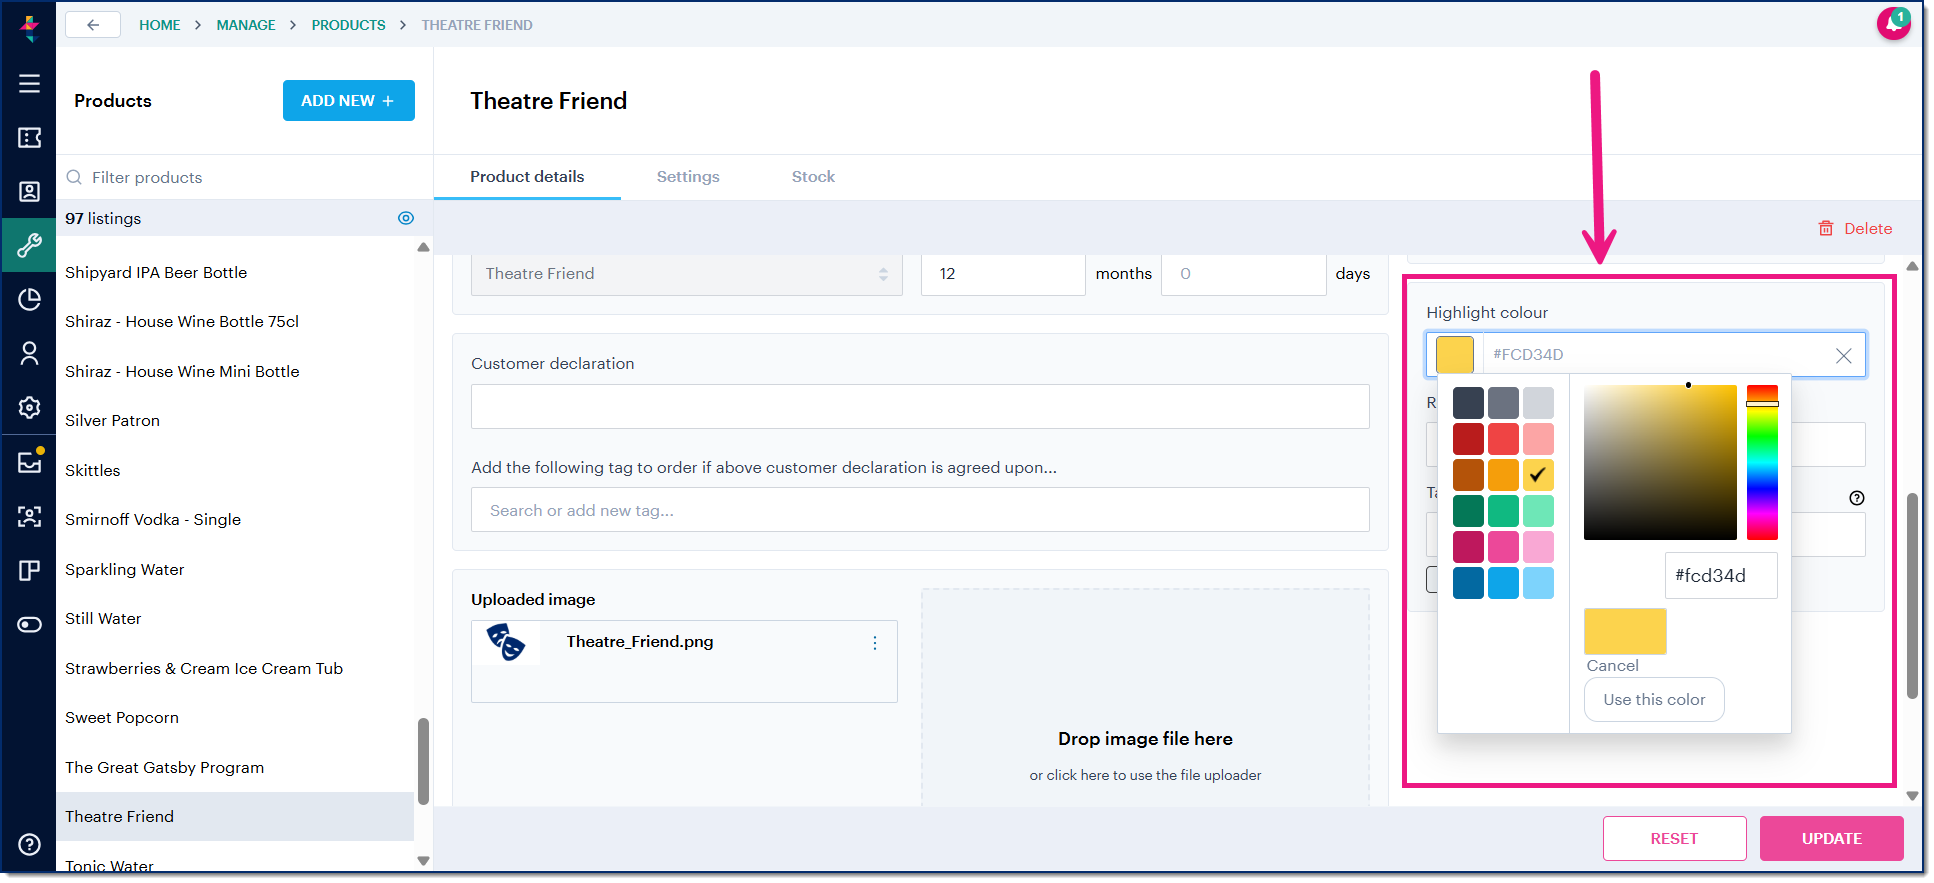Open the Theatre Friend dropdown selector

(687, 274)
